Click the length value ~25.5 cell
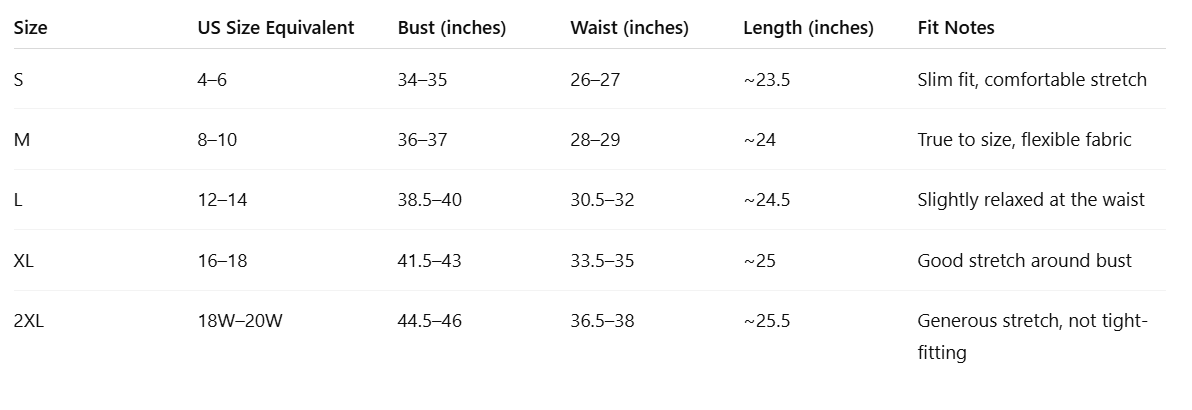The image size is (1192, 410). pyautogui.click(x=766, y=321)
